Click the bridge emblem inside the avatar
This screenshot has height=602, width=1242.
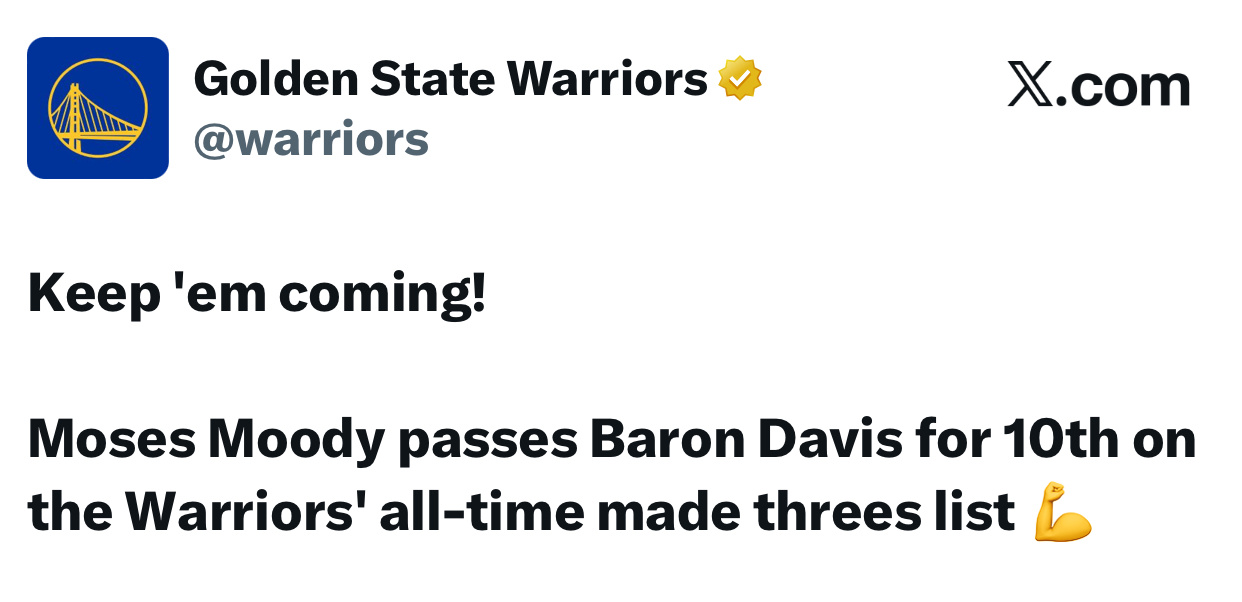pyautogui.click(x=97, y=108)
